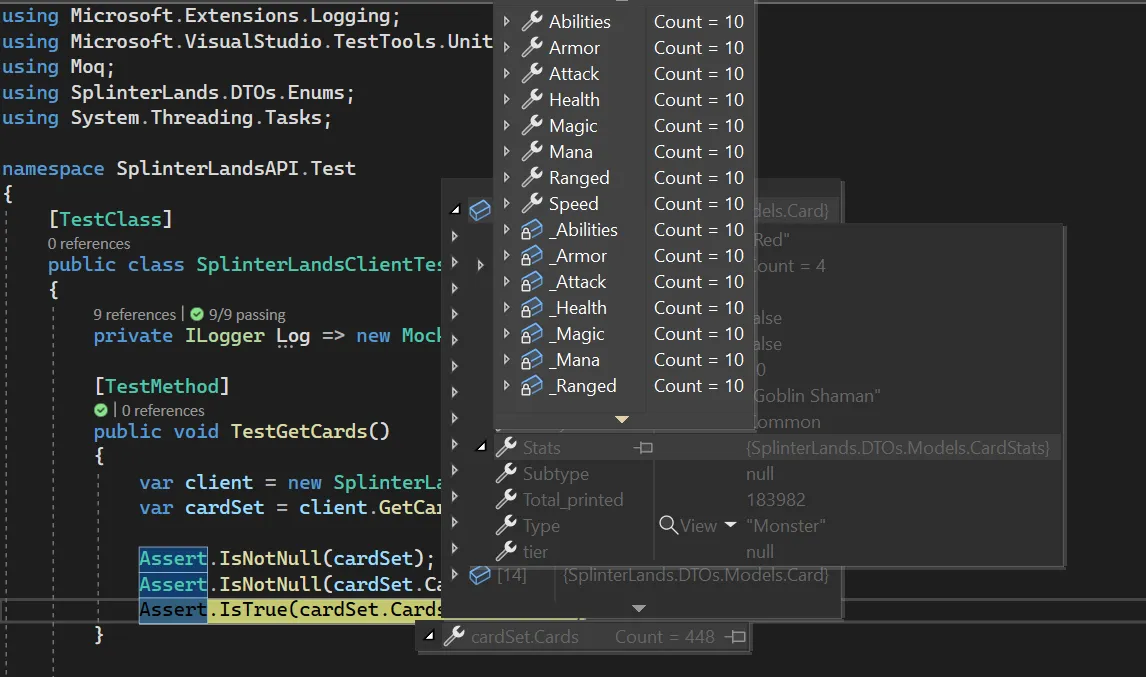Click the wrench icon next to Magic
Screen dimensions: 1146x677
[x=532, y=125]
